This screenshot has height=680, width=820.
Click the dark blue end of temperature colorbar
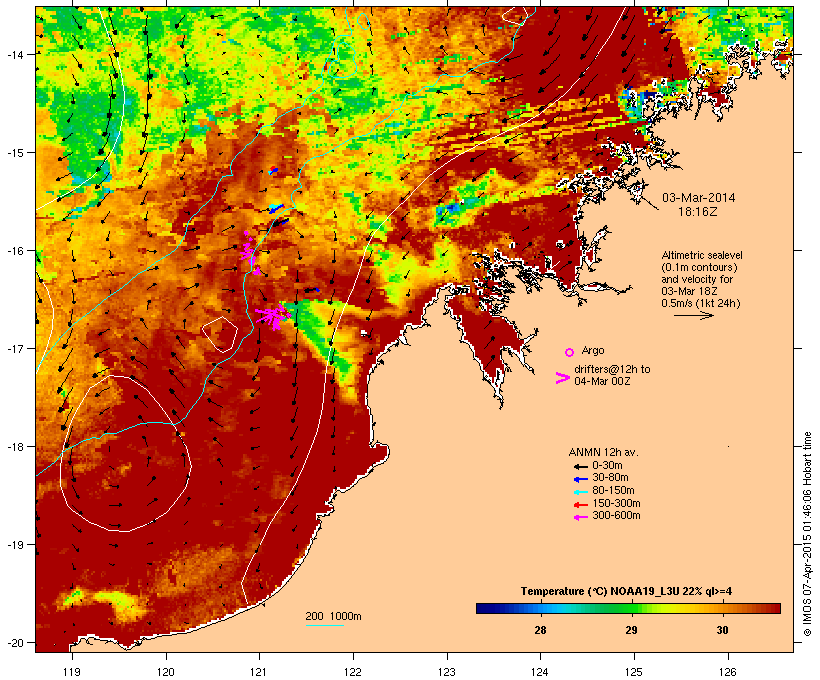pyautogui.click(x=482, y=608)
